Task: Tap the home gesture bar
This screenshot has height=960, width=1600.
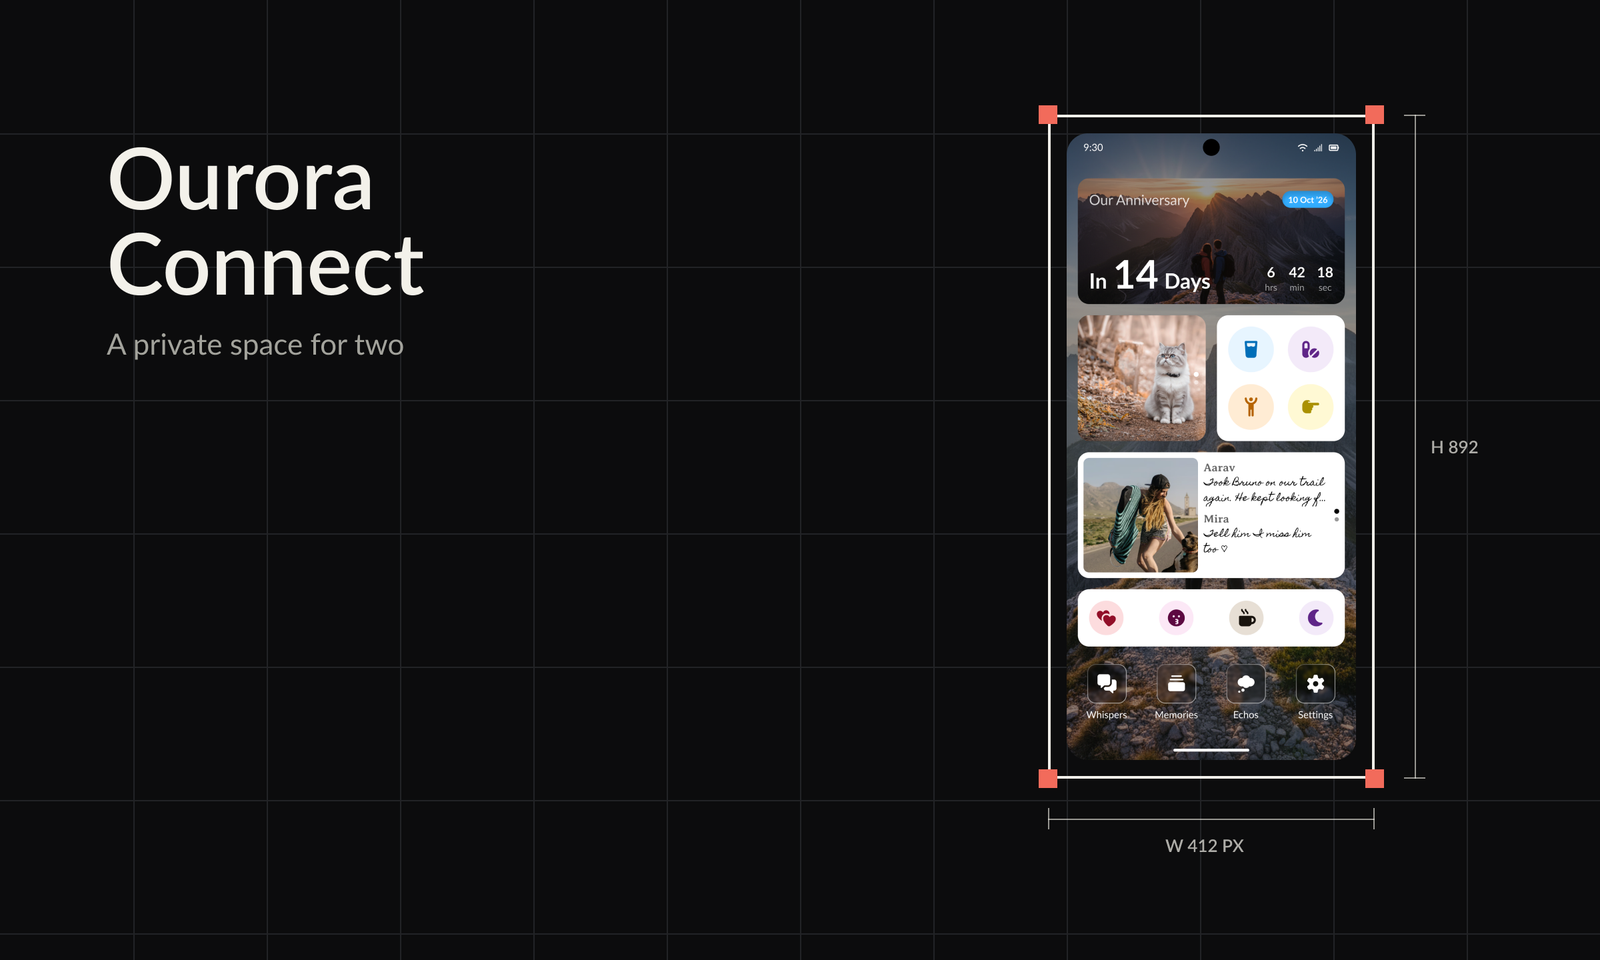Action: [1211, 749]
